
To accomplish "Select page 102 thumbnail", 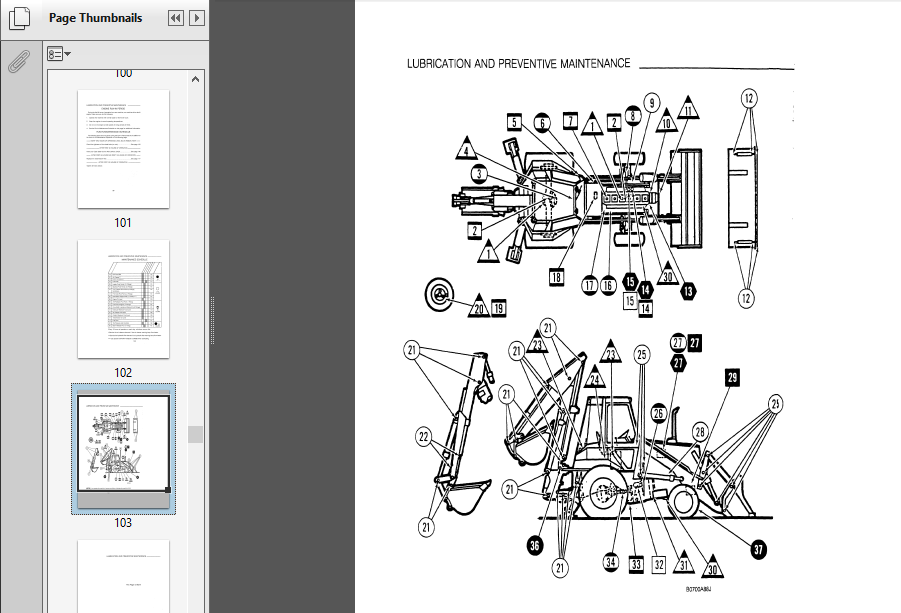I will [124, 299].
